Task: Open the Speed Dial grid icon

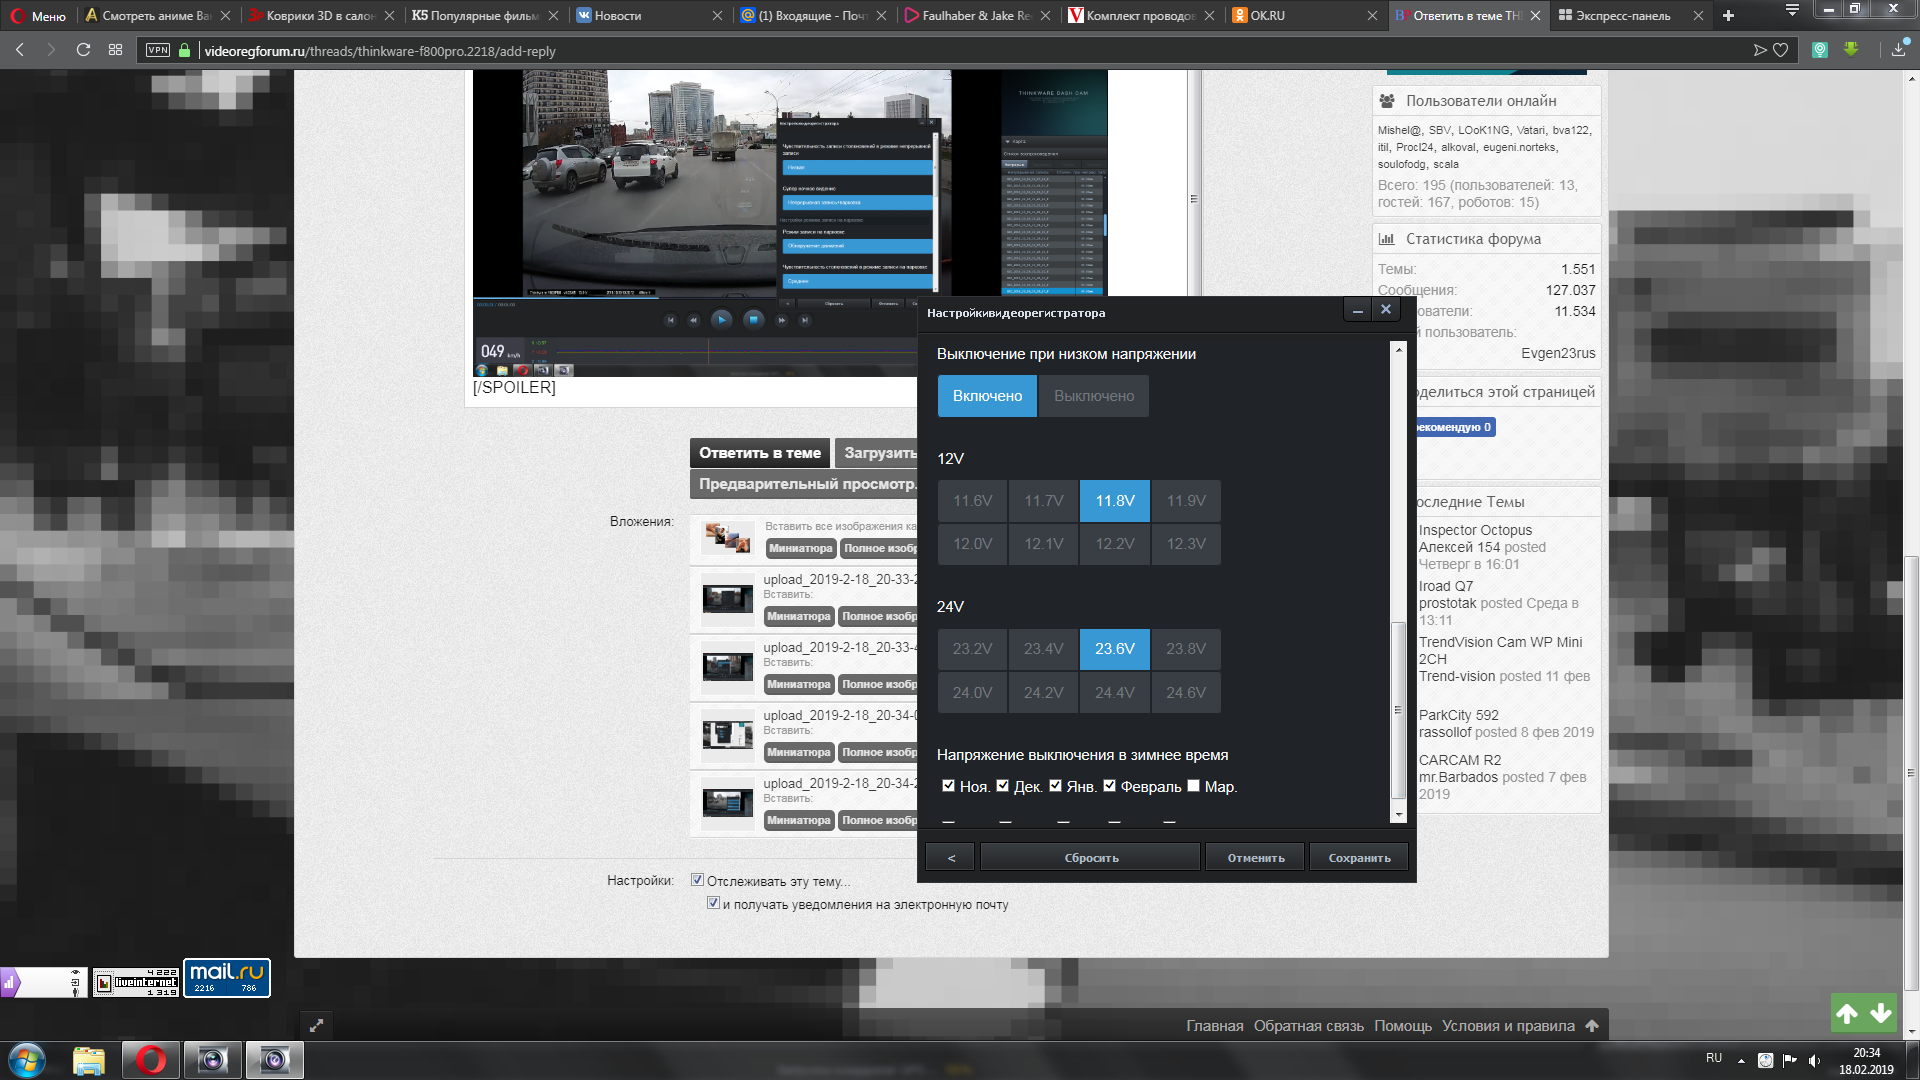Action: click(115, 50)
